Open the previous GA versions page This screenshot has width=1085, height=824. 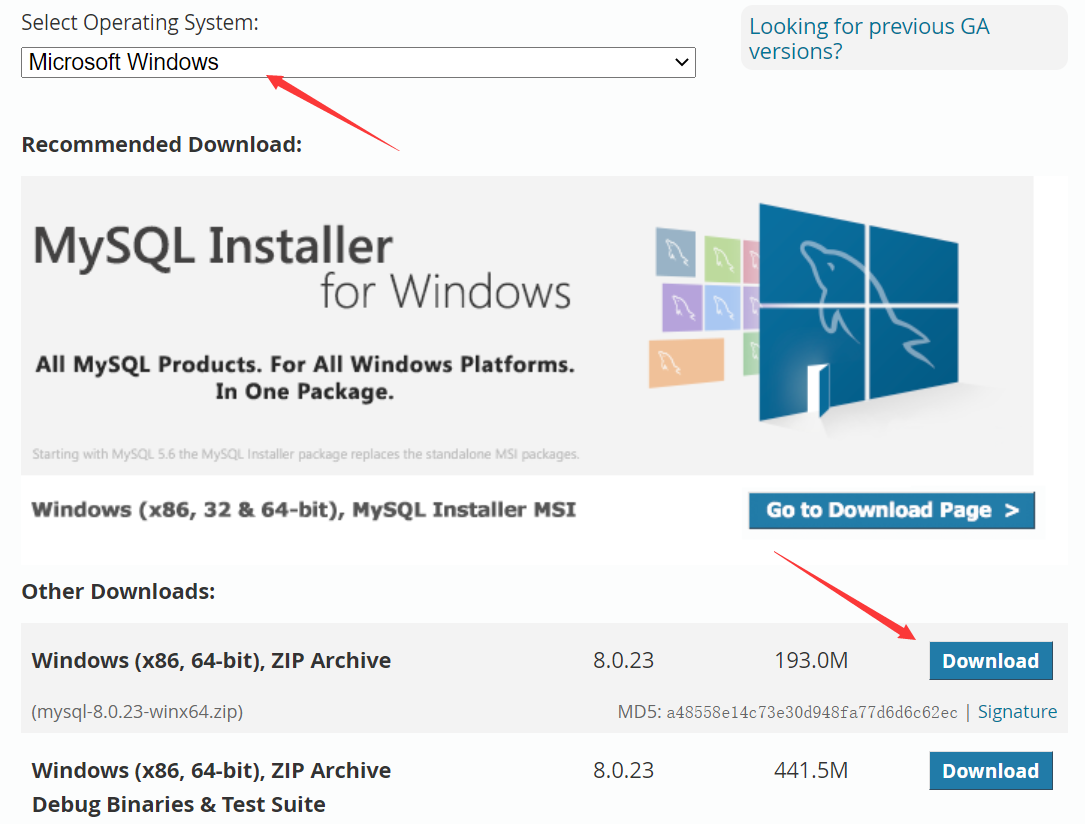click(868, 38)
